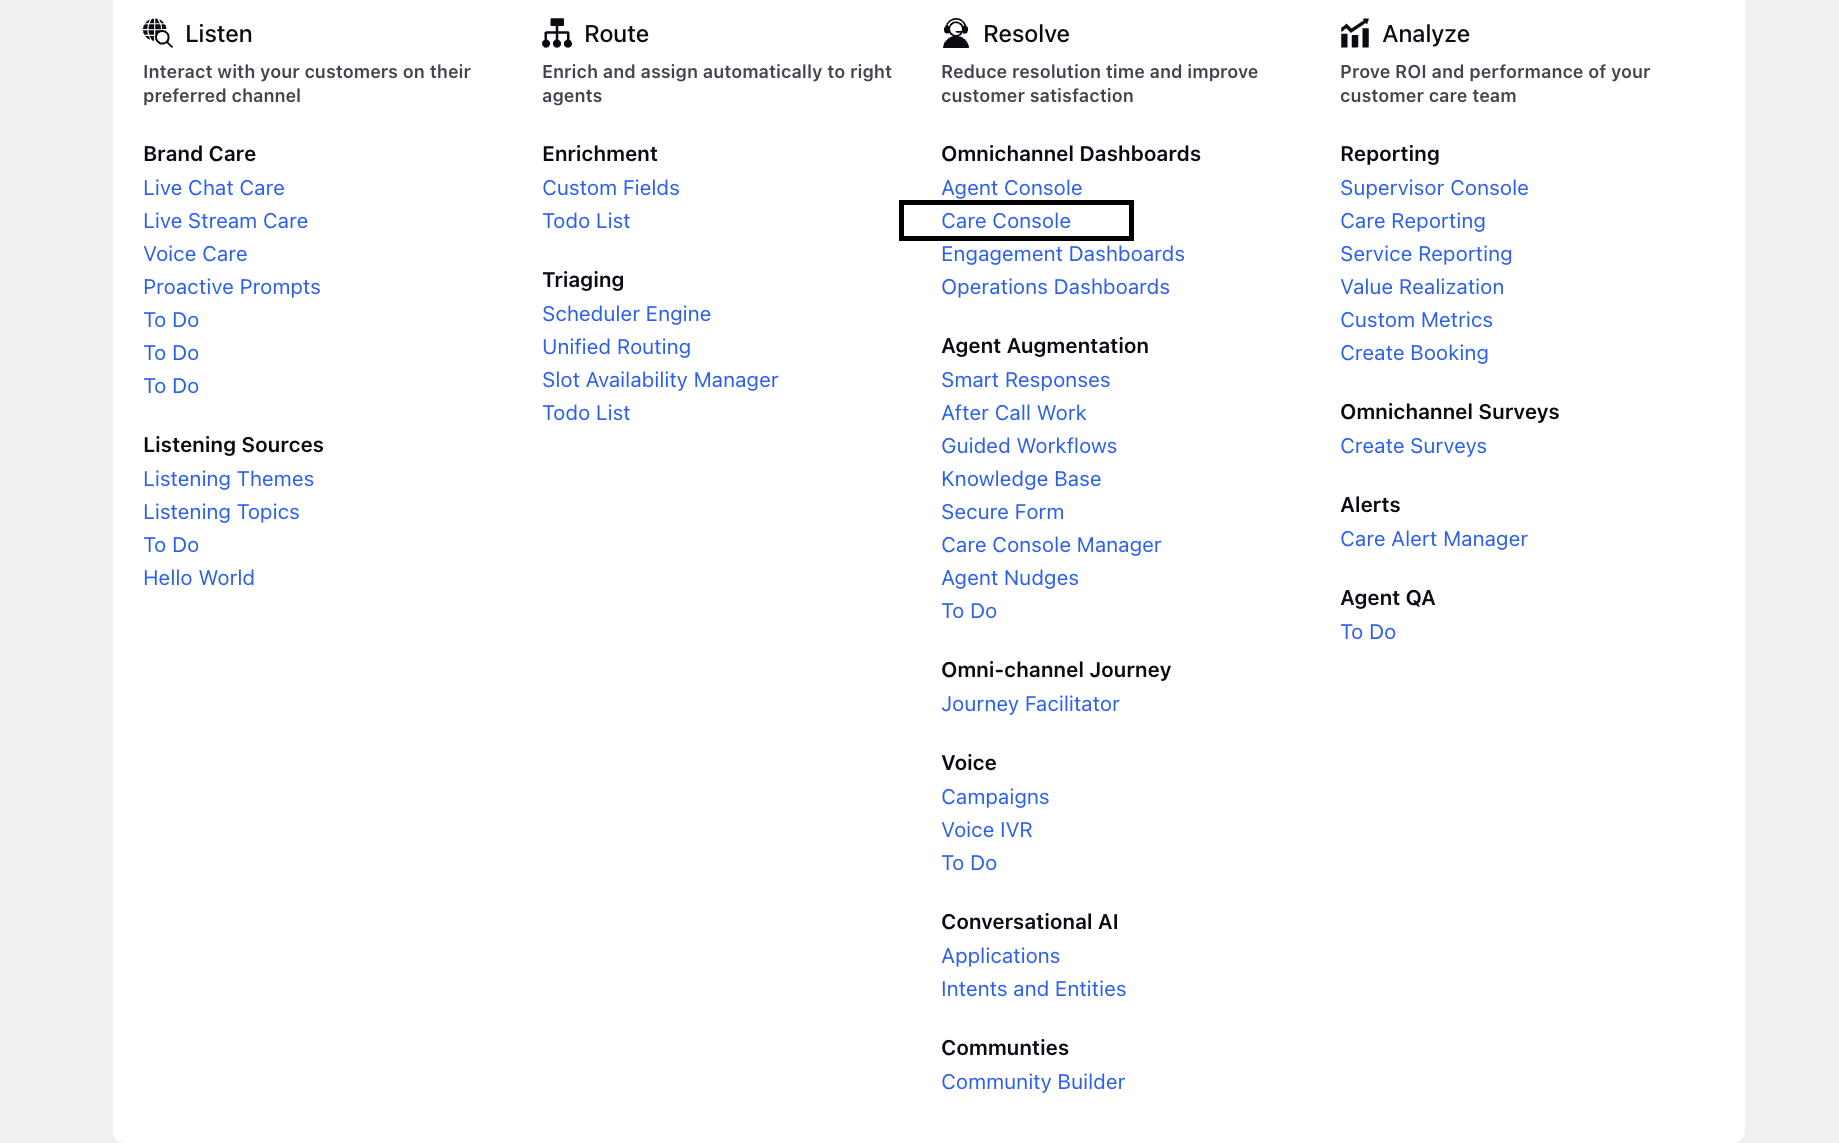Click the Listen globe search icon

(x=158, y=33)
